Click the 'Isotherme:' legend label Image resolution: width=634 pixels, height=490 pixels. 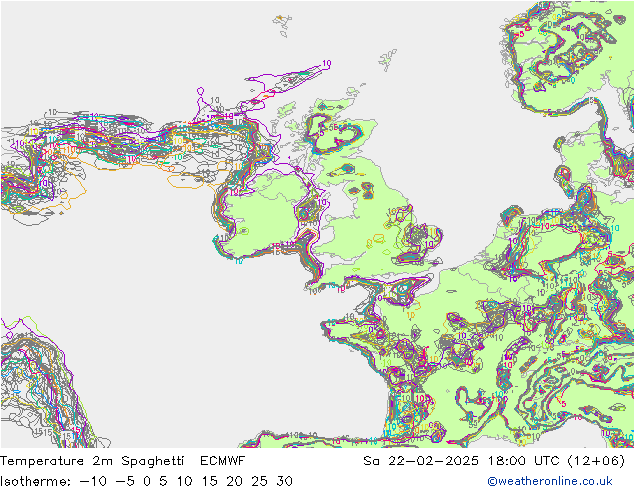35,481
